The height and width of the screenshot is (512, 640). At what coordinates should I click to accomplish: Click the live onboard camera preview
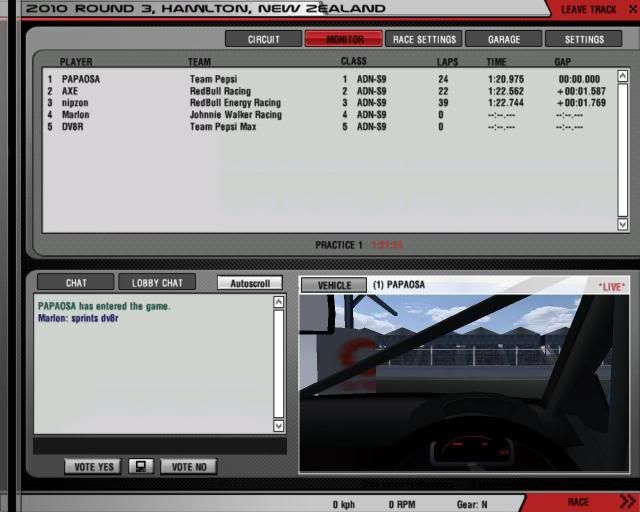[464, 383]
